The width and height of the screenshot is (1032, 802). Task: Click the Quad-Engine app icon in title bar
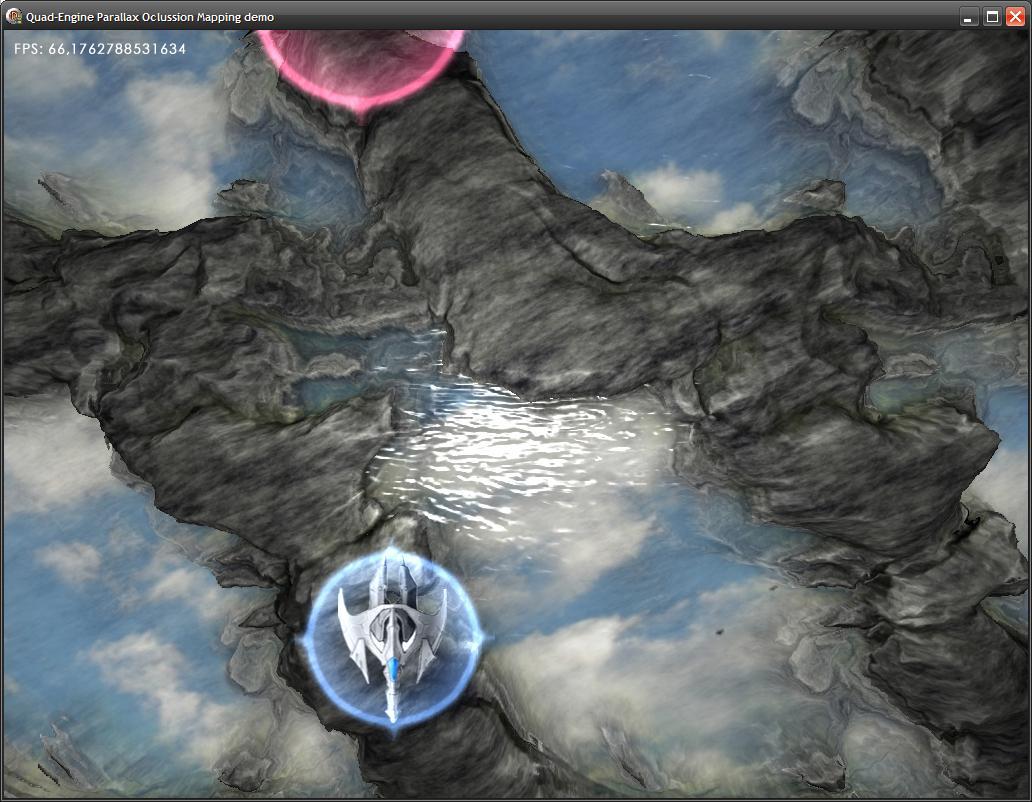pyautogui.click(x=13, y=16)
